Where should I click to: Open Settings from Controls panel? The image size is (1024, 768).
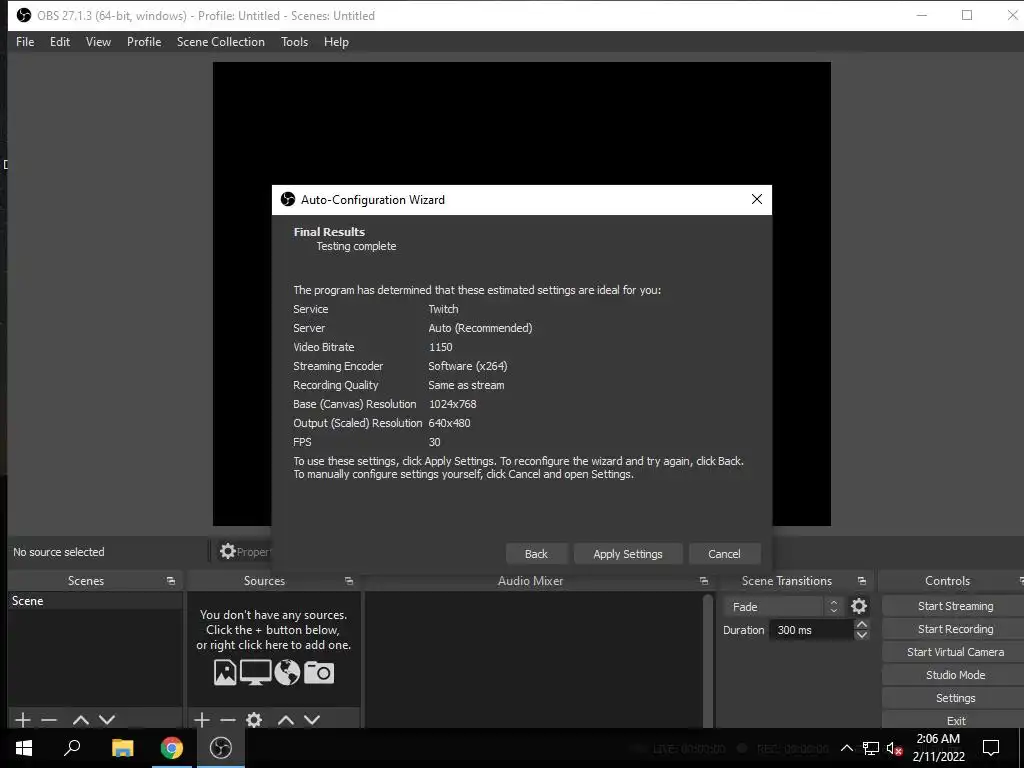955,697
